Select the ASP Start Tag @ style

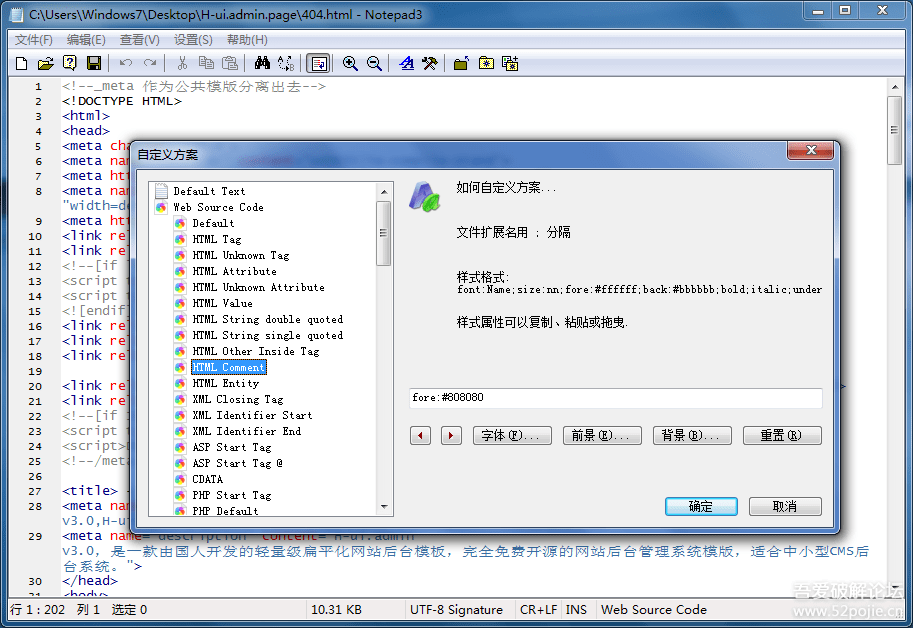(238, 463)
